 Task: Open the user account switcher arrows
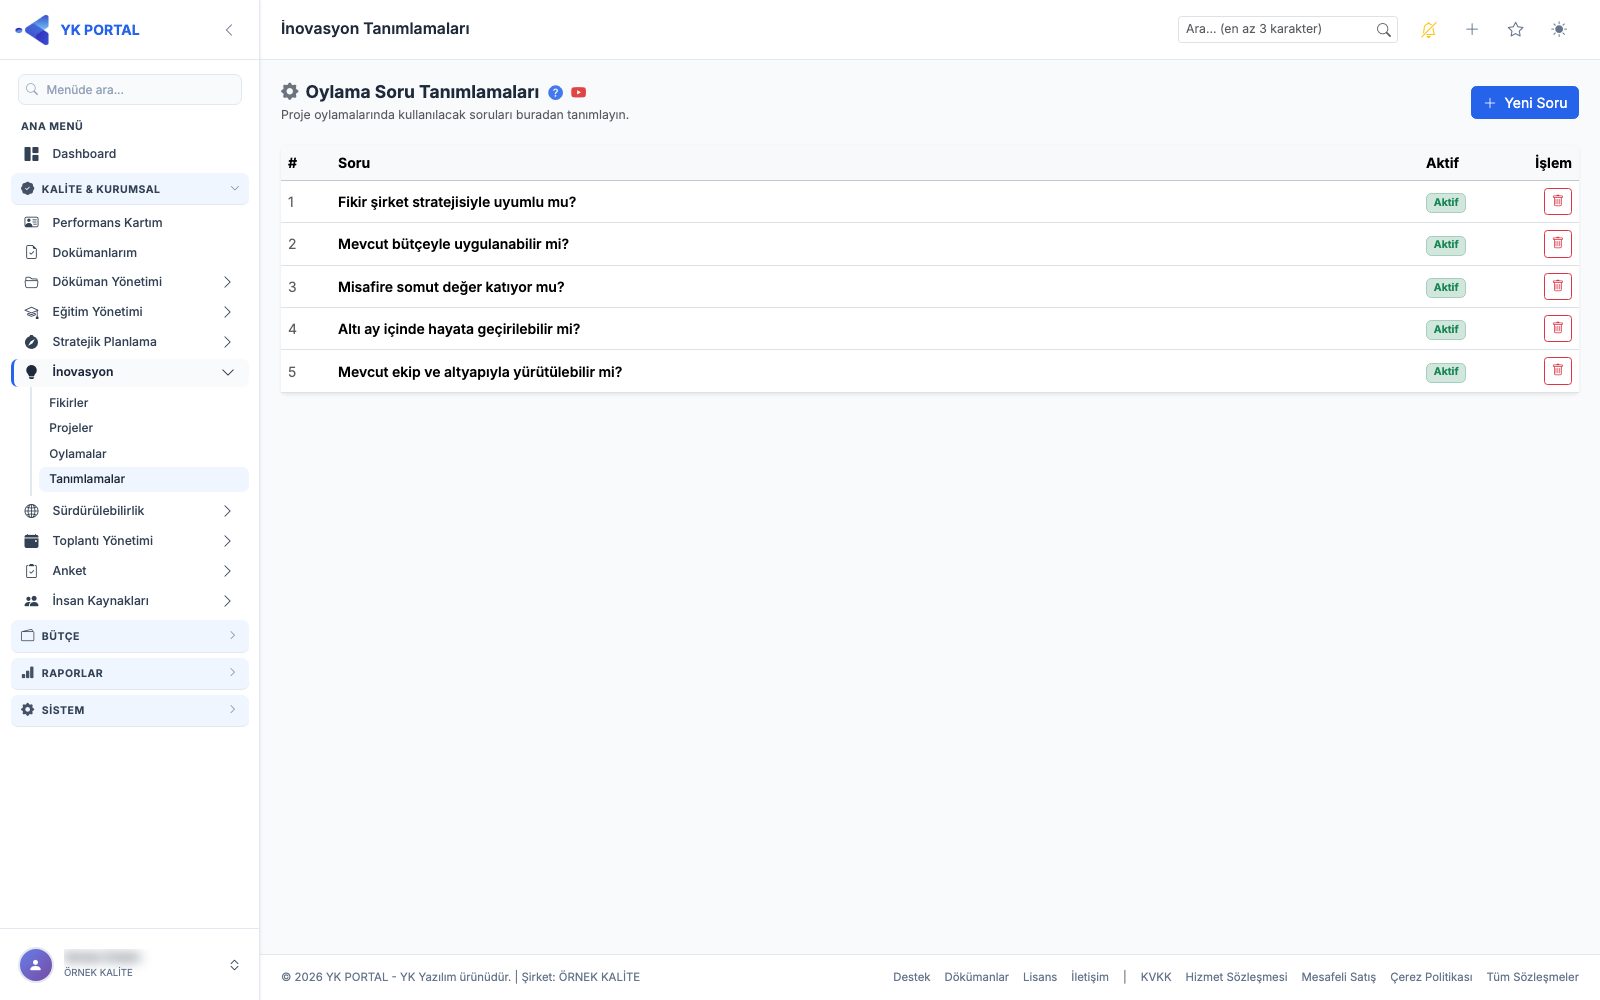pyautogui.click(x=234, y=965)
